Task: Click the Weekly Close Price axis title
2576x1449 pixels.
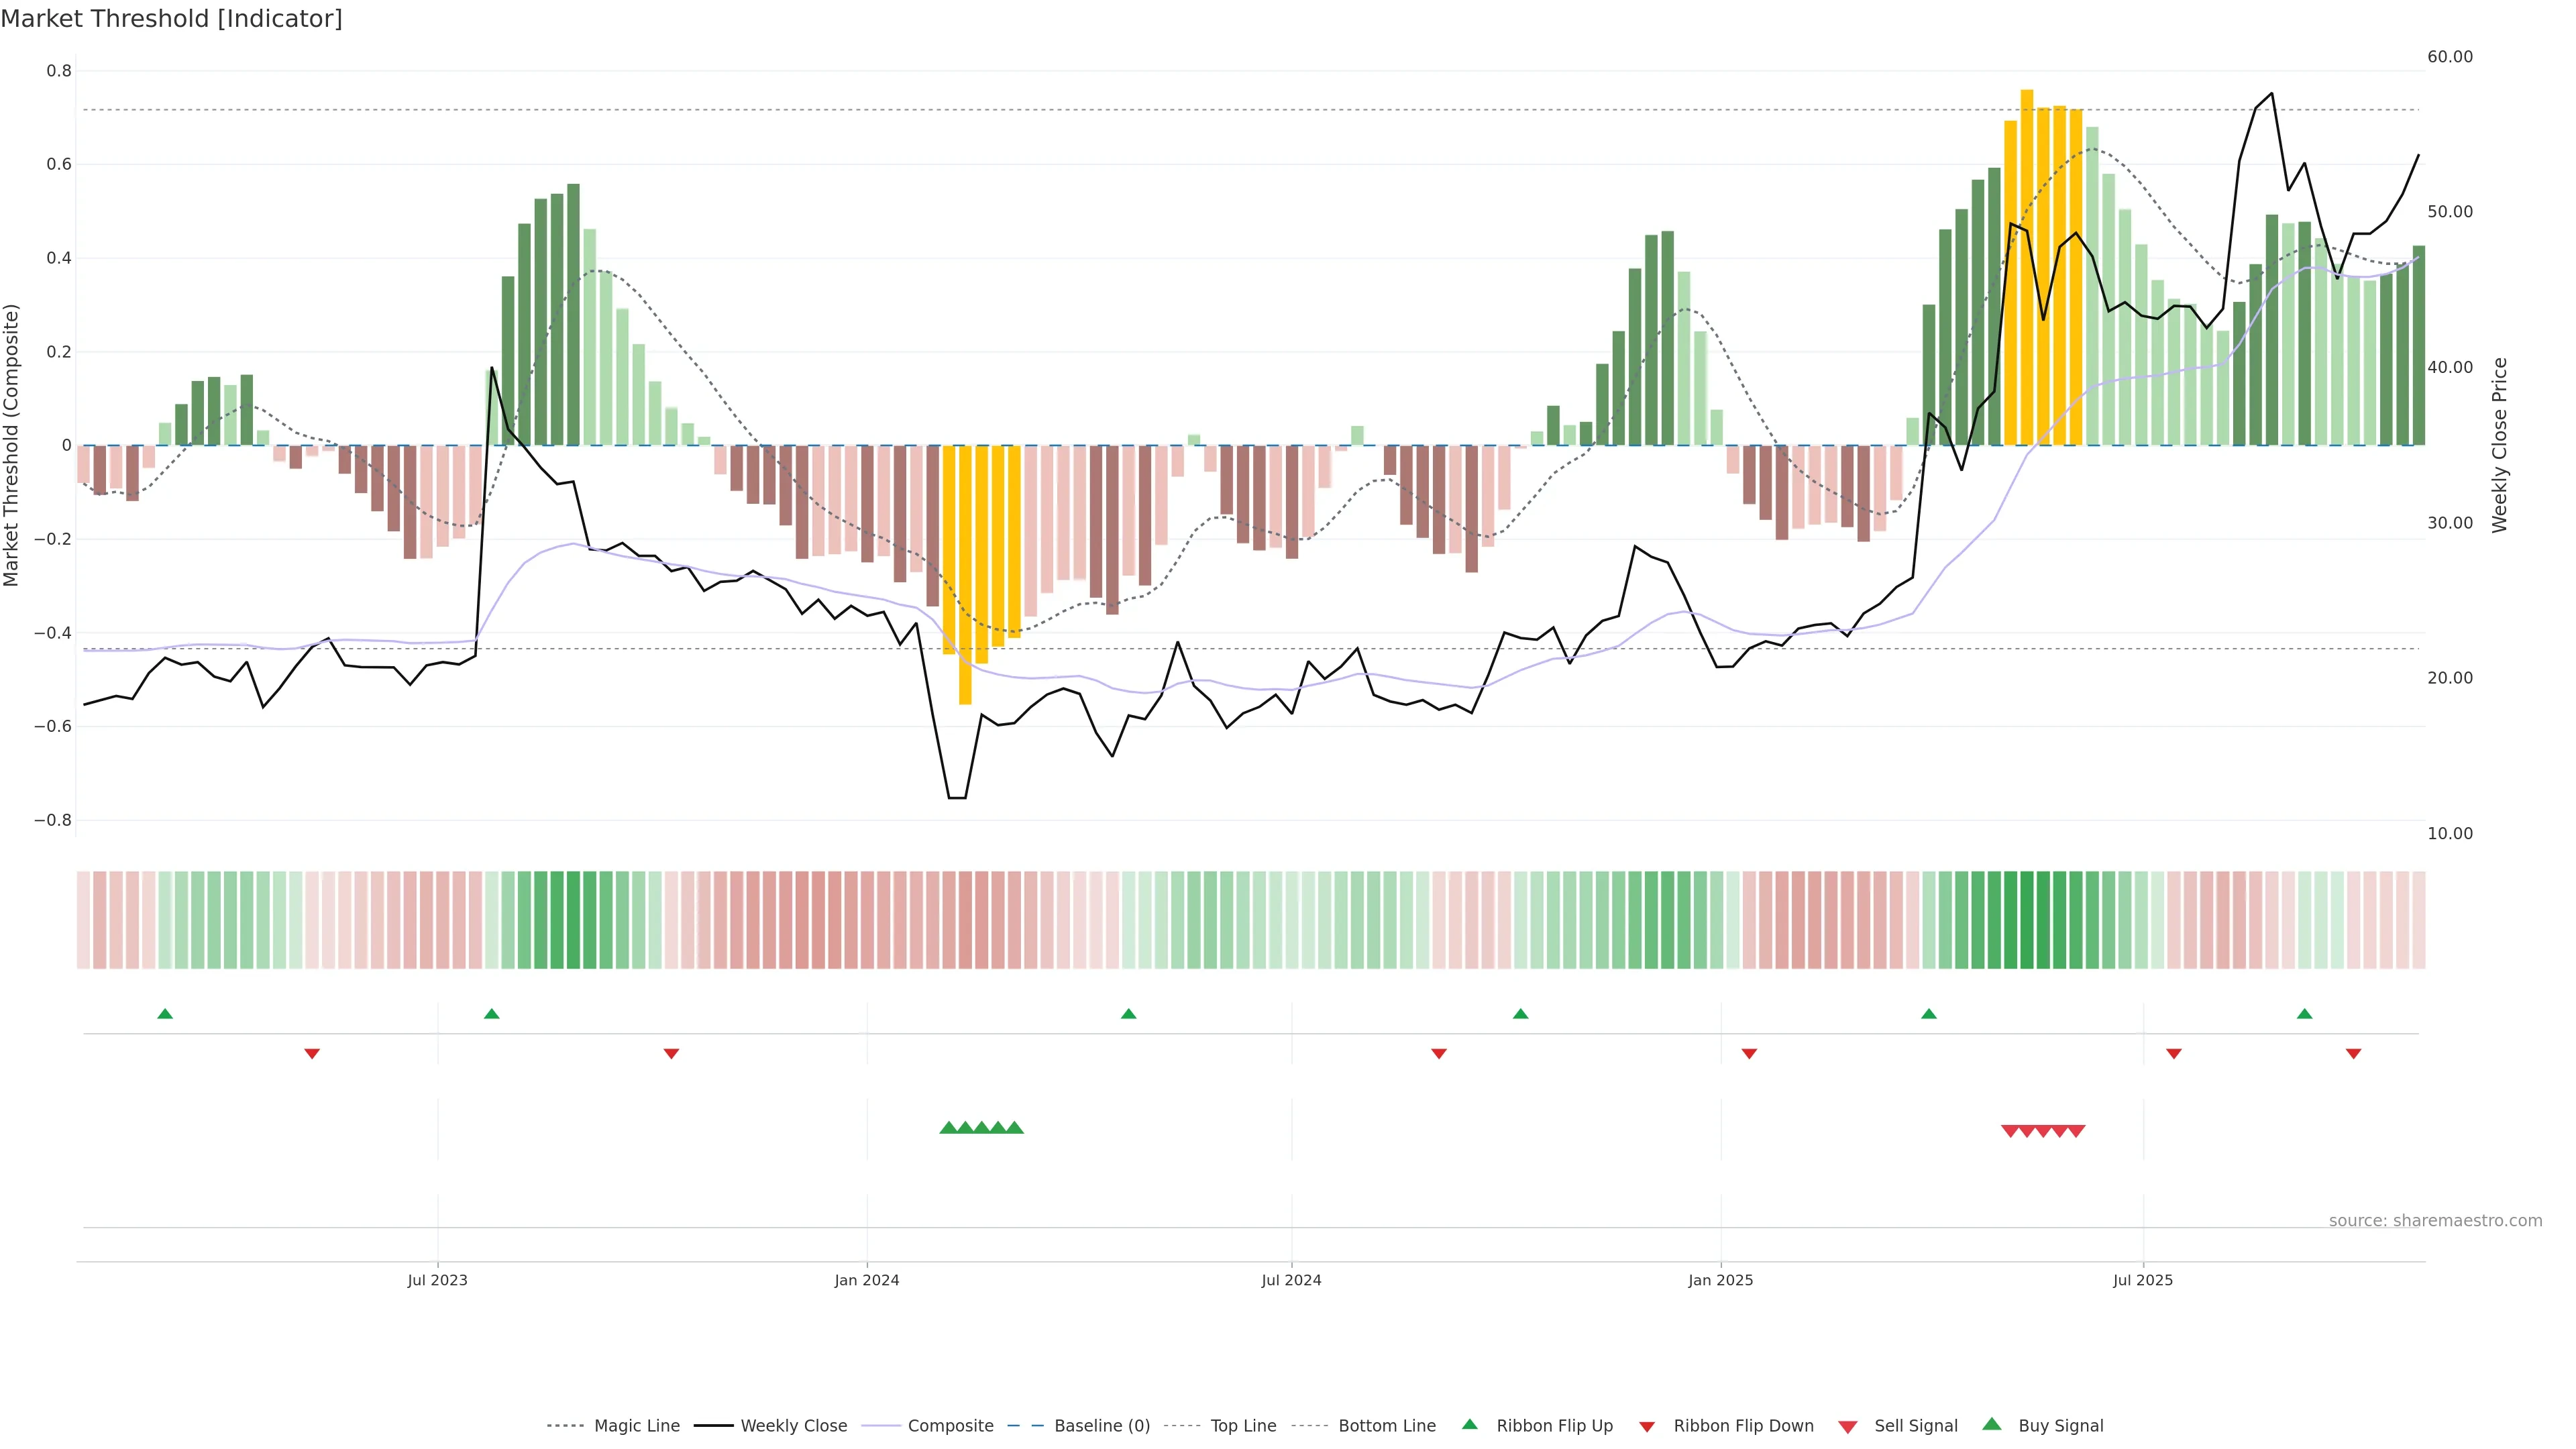Action: tap(2500, 445)
